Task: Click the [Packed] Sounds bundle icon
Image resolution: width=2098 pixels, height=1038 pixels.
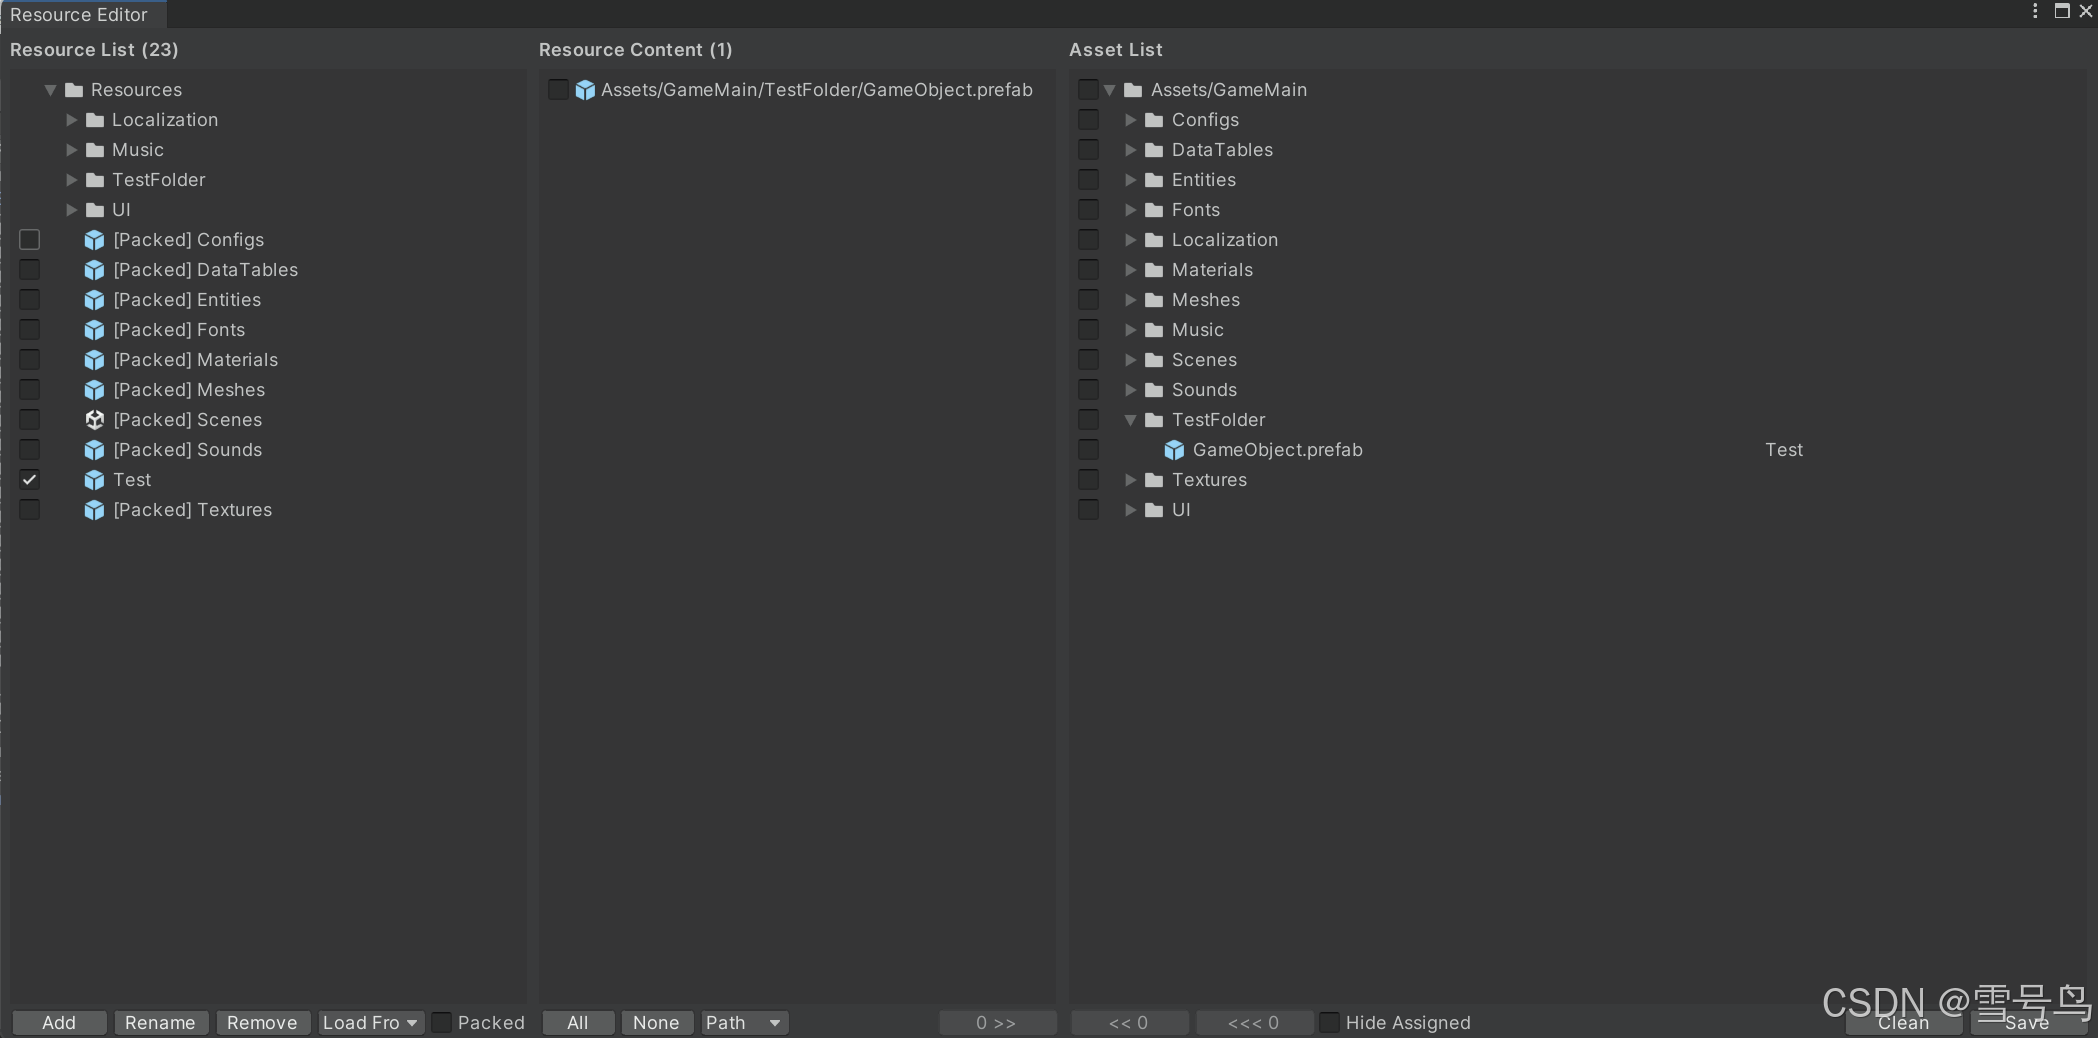Action: pos(94,450)
